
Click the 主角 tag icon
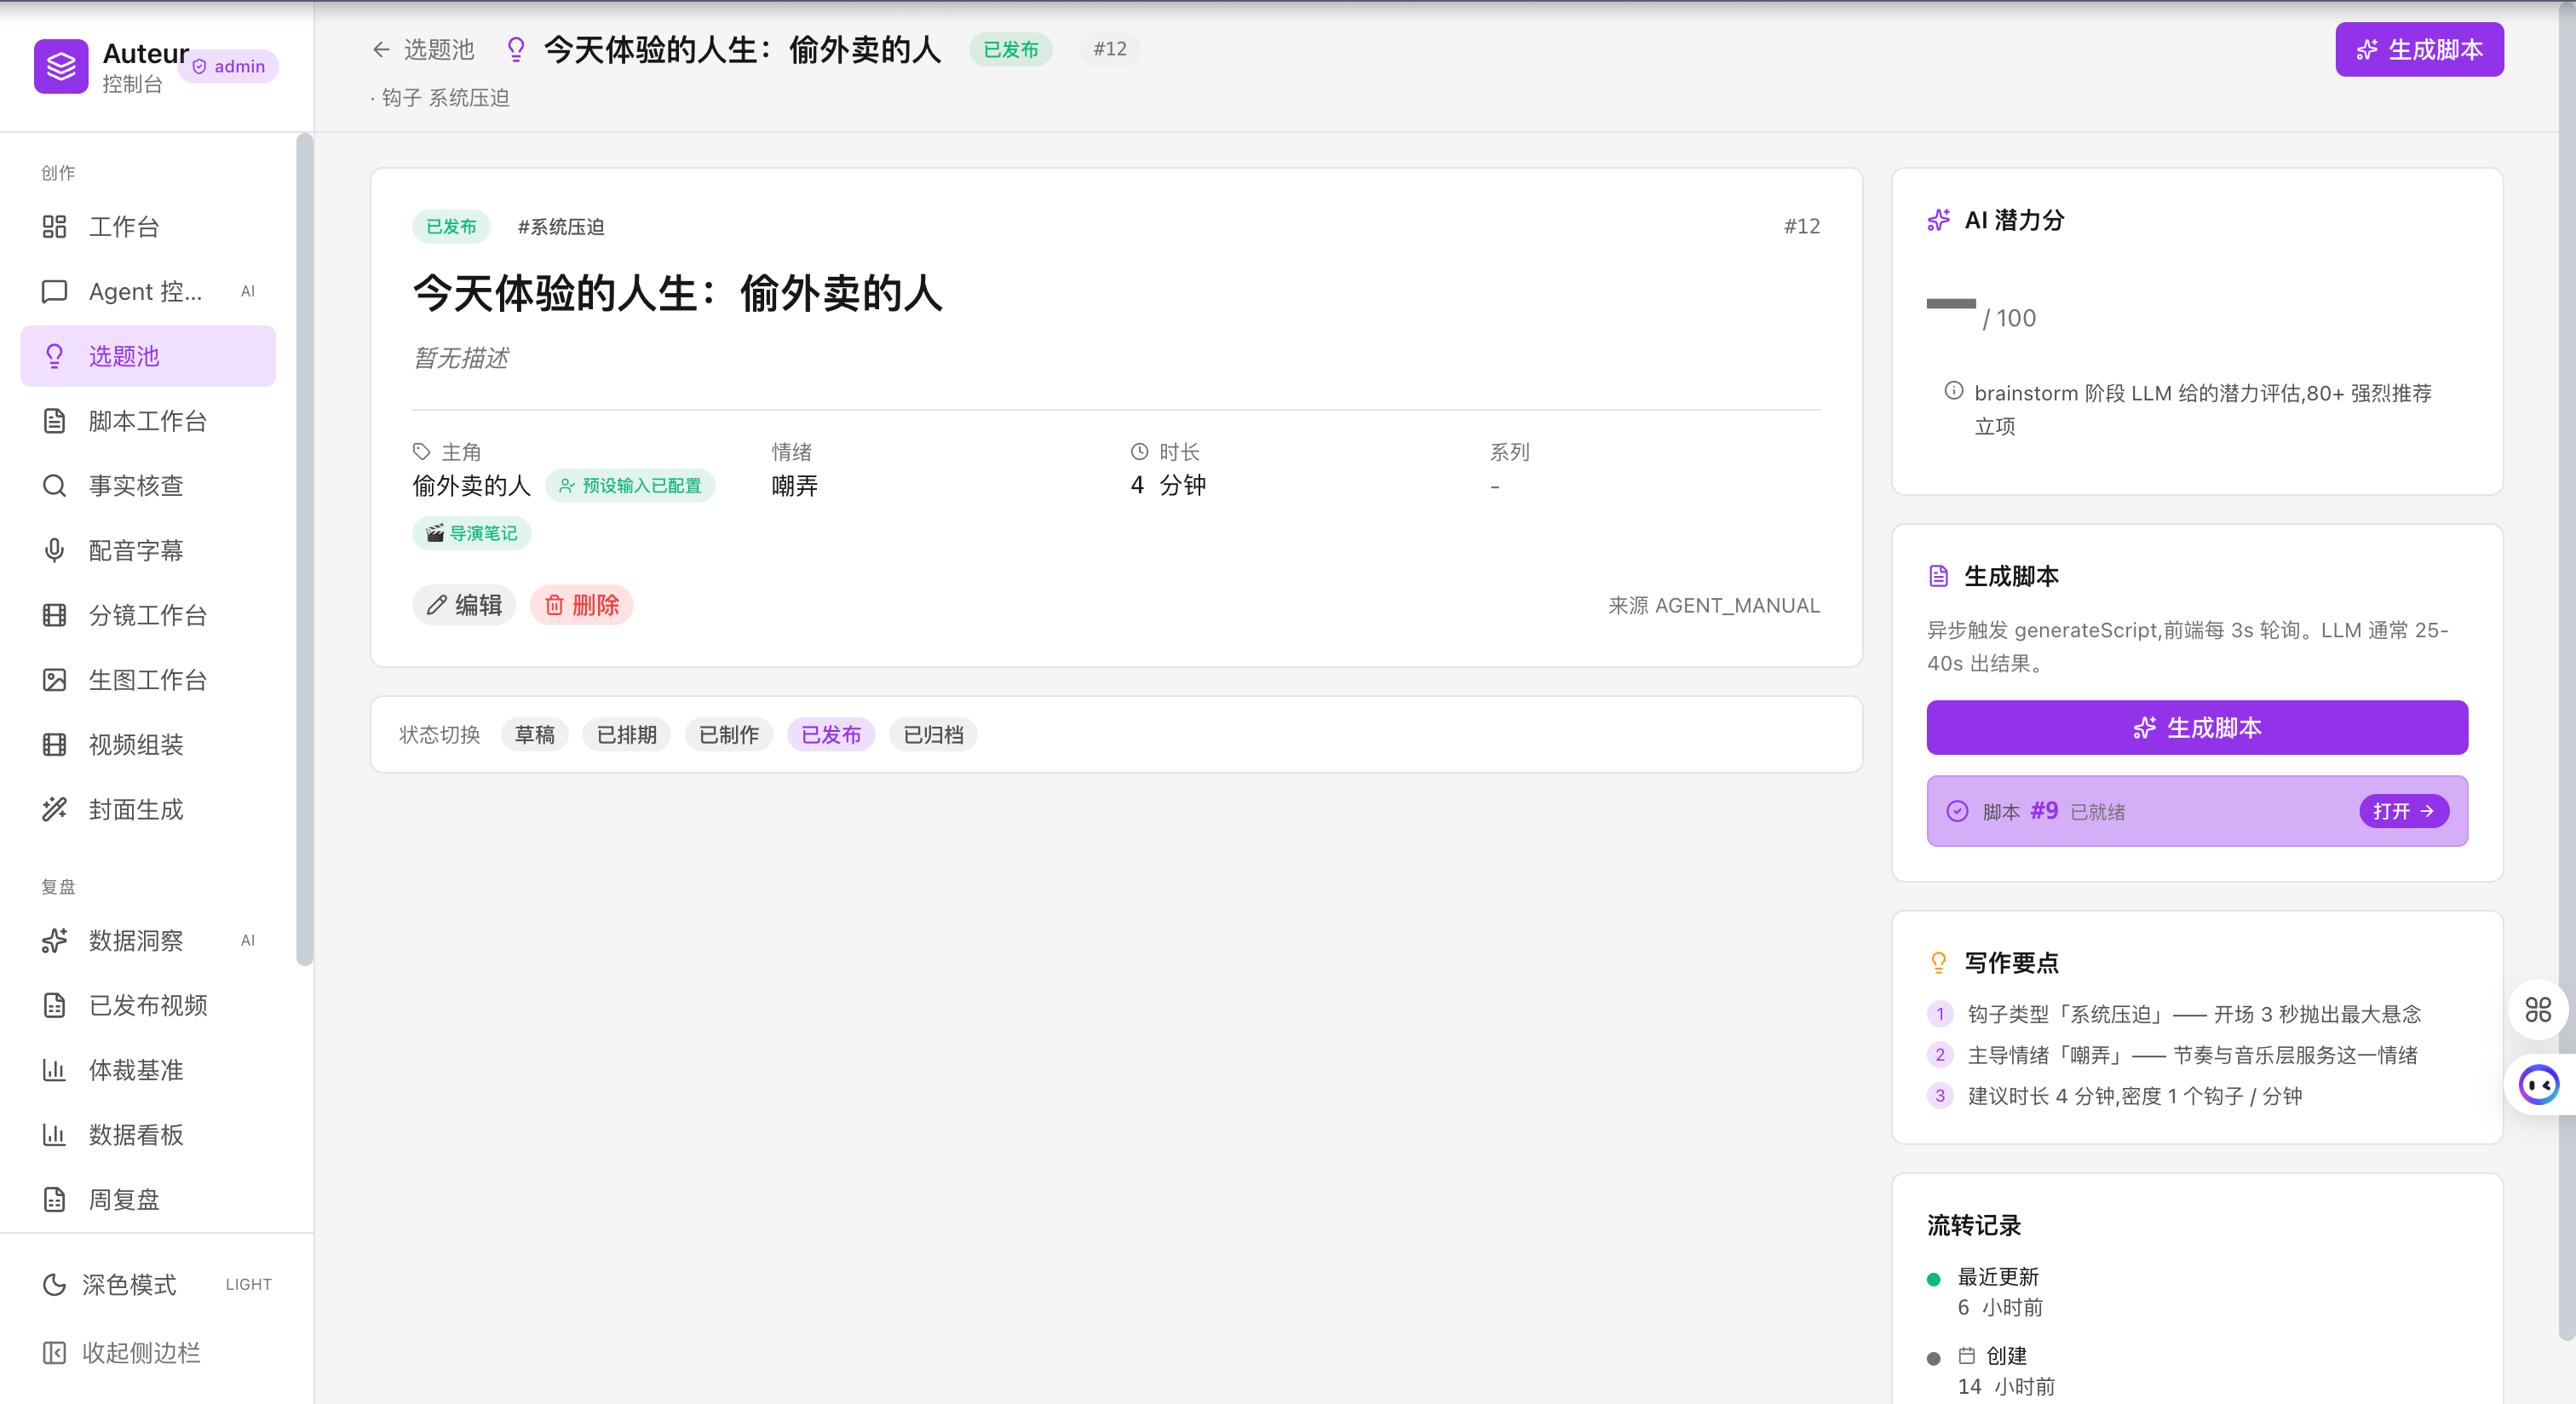pyautogui.click(x=421, y=451)
